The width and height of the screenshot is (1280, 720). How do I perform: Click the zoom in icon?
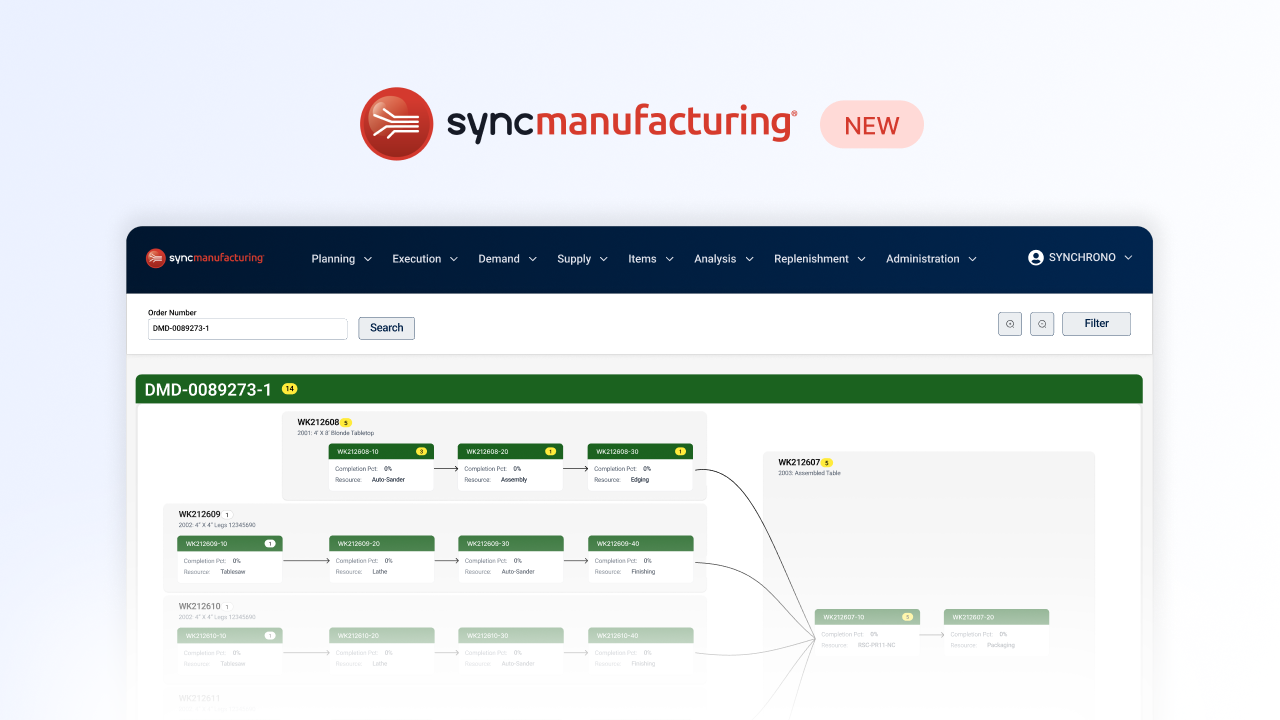tap(1010, 323)
